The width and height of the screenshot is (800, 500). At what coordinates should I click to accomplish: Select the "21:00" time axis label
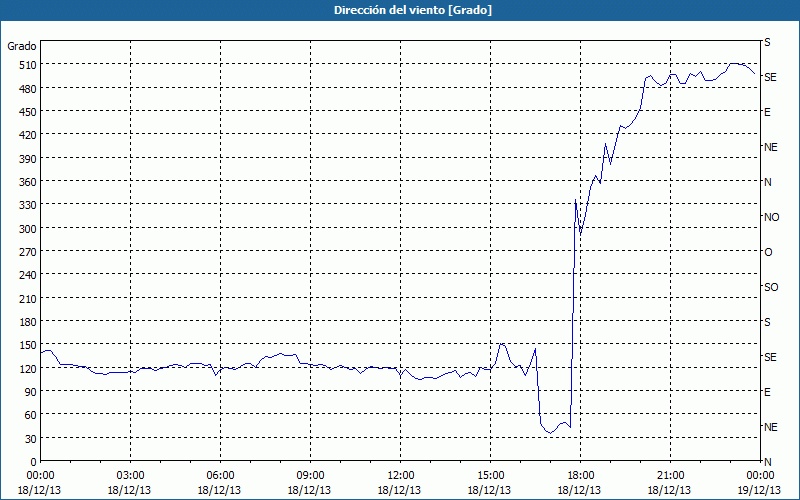(670, 476)
